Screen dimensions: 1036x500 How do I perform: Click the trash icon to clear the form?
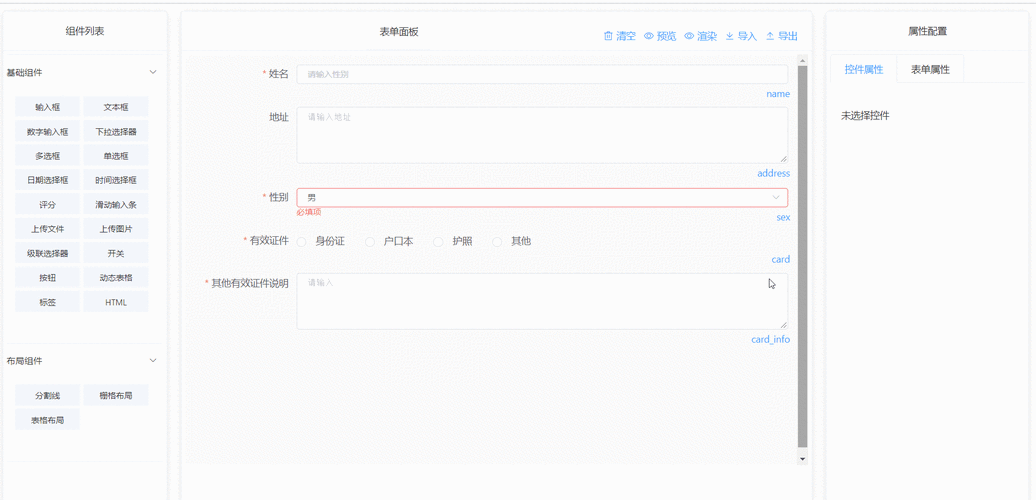click(608, 36)
